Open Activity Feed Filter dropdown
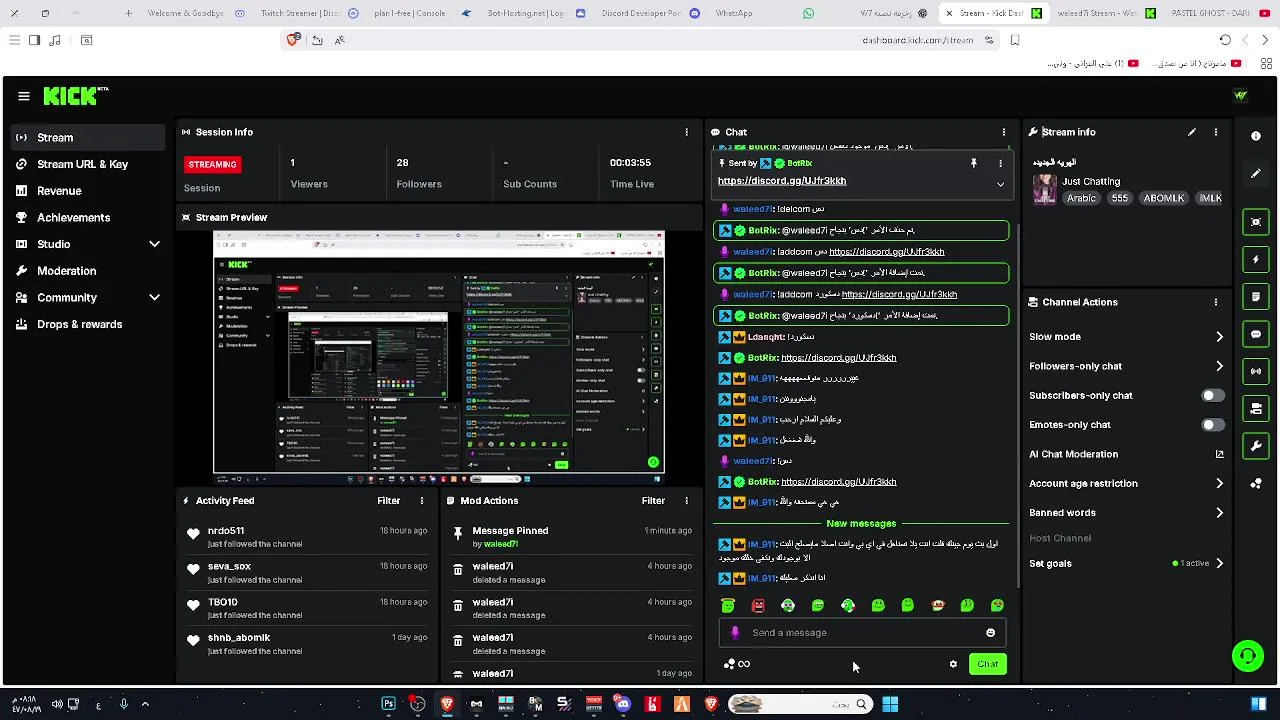Screen dimensions: 1280x720 388,501
